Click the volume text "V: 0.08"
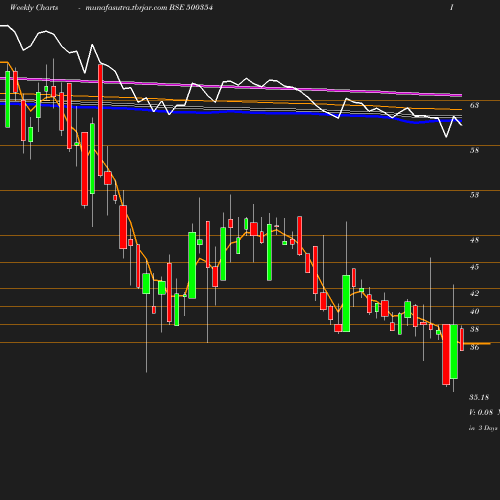The width and height of the screenshot is (500, 500). coord(481,412)
